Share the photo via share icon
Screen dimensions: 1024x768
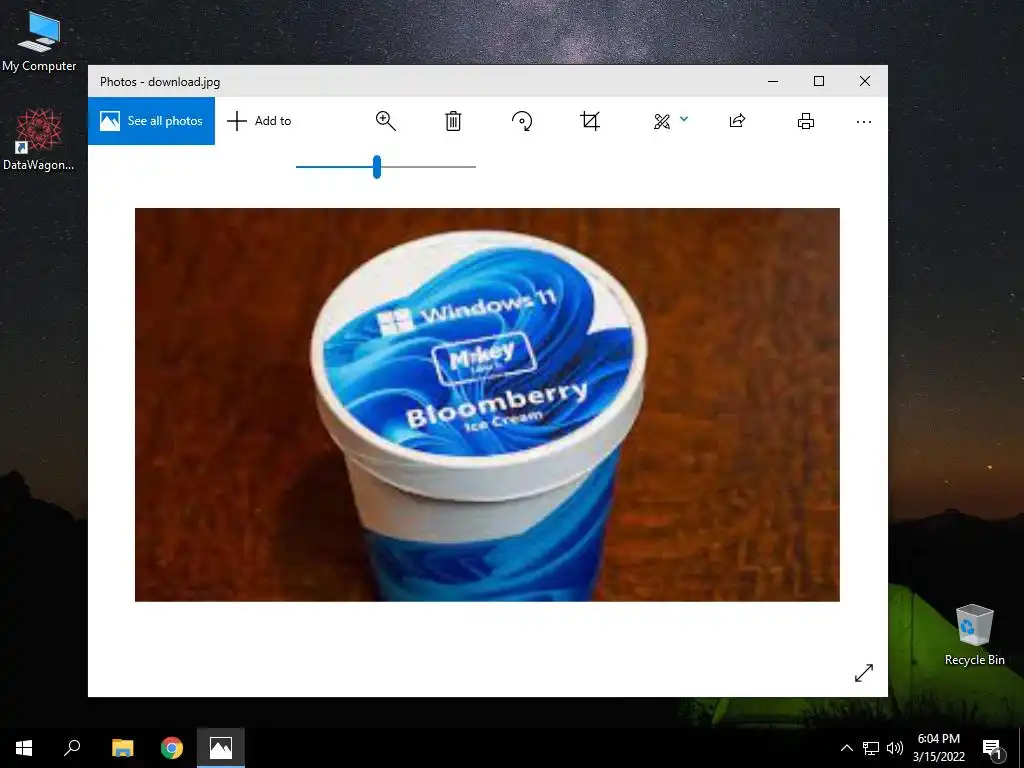737,121
